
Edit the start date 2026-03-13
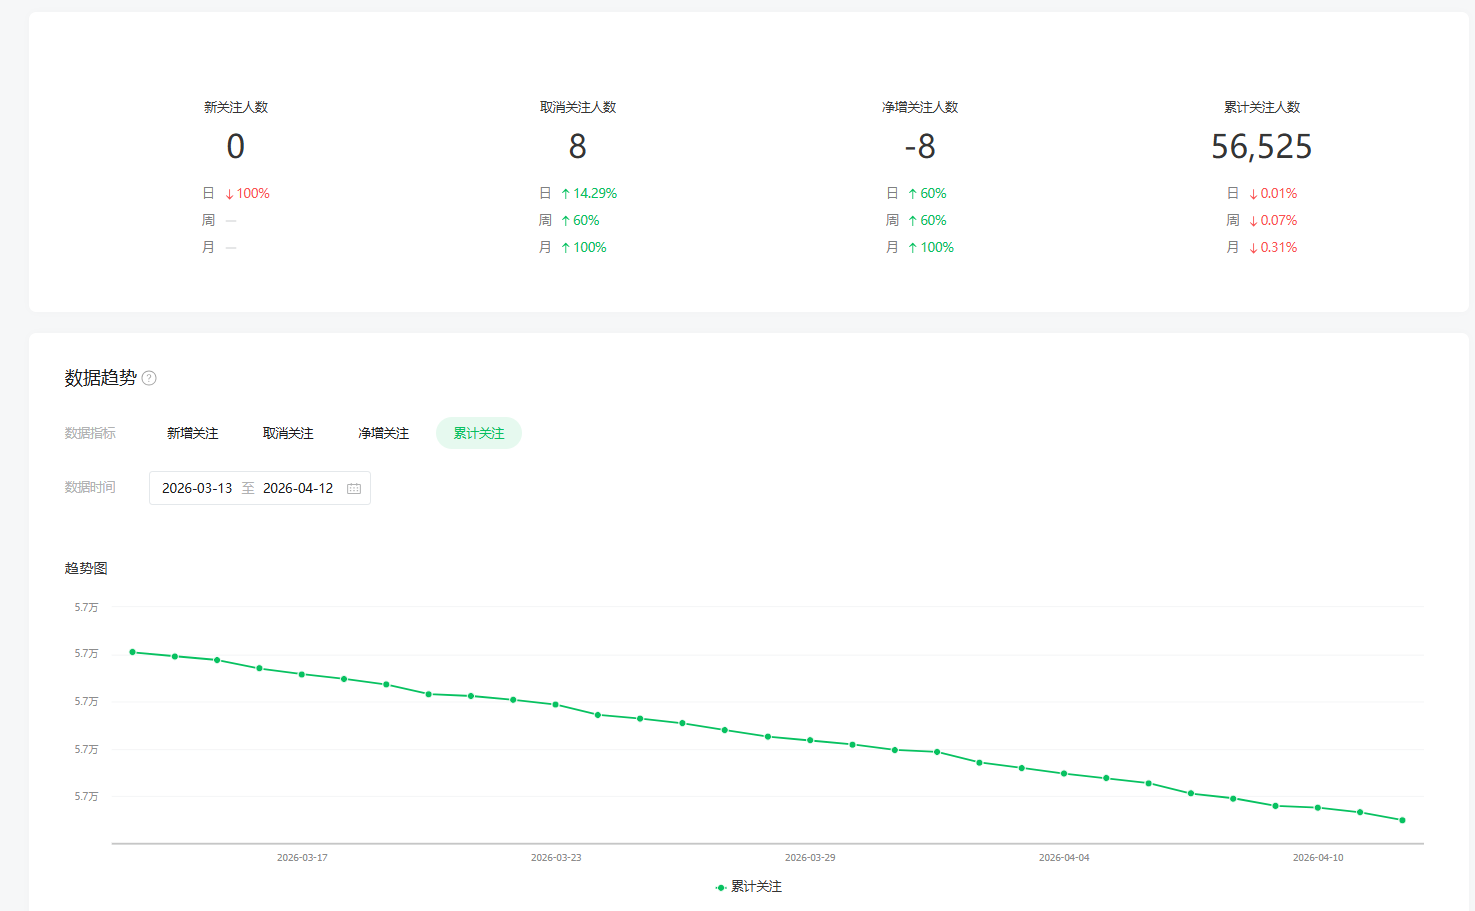pyautogui.click(x=197, y=488)
